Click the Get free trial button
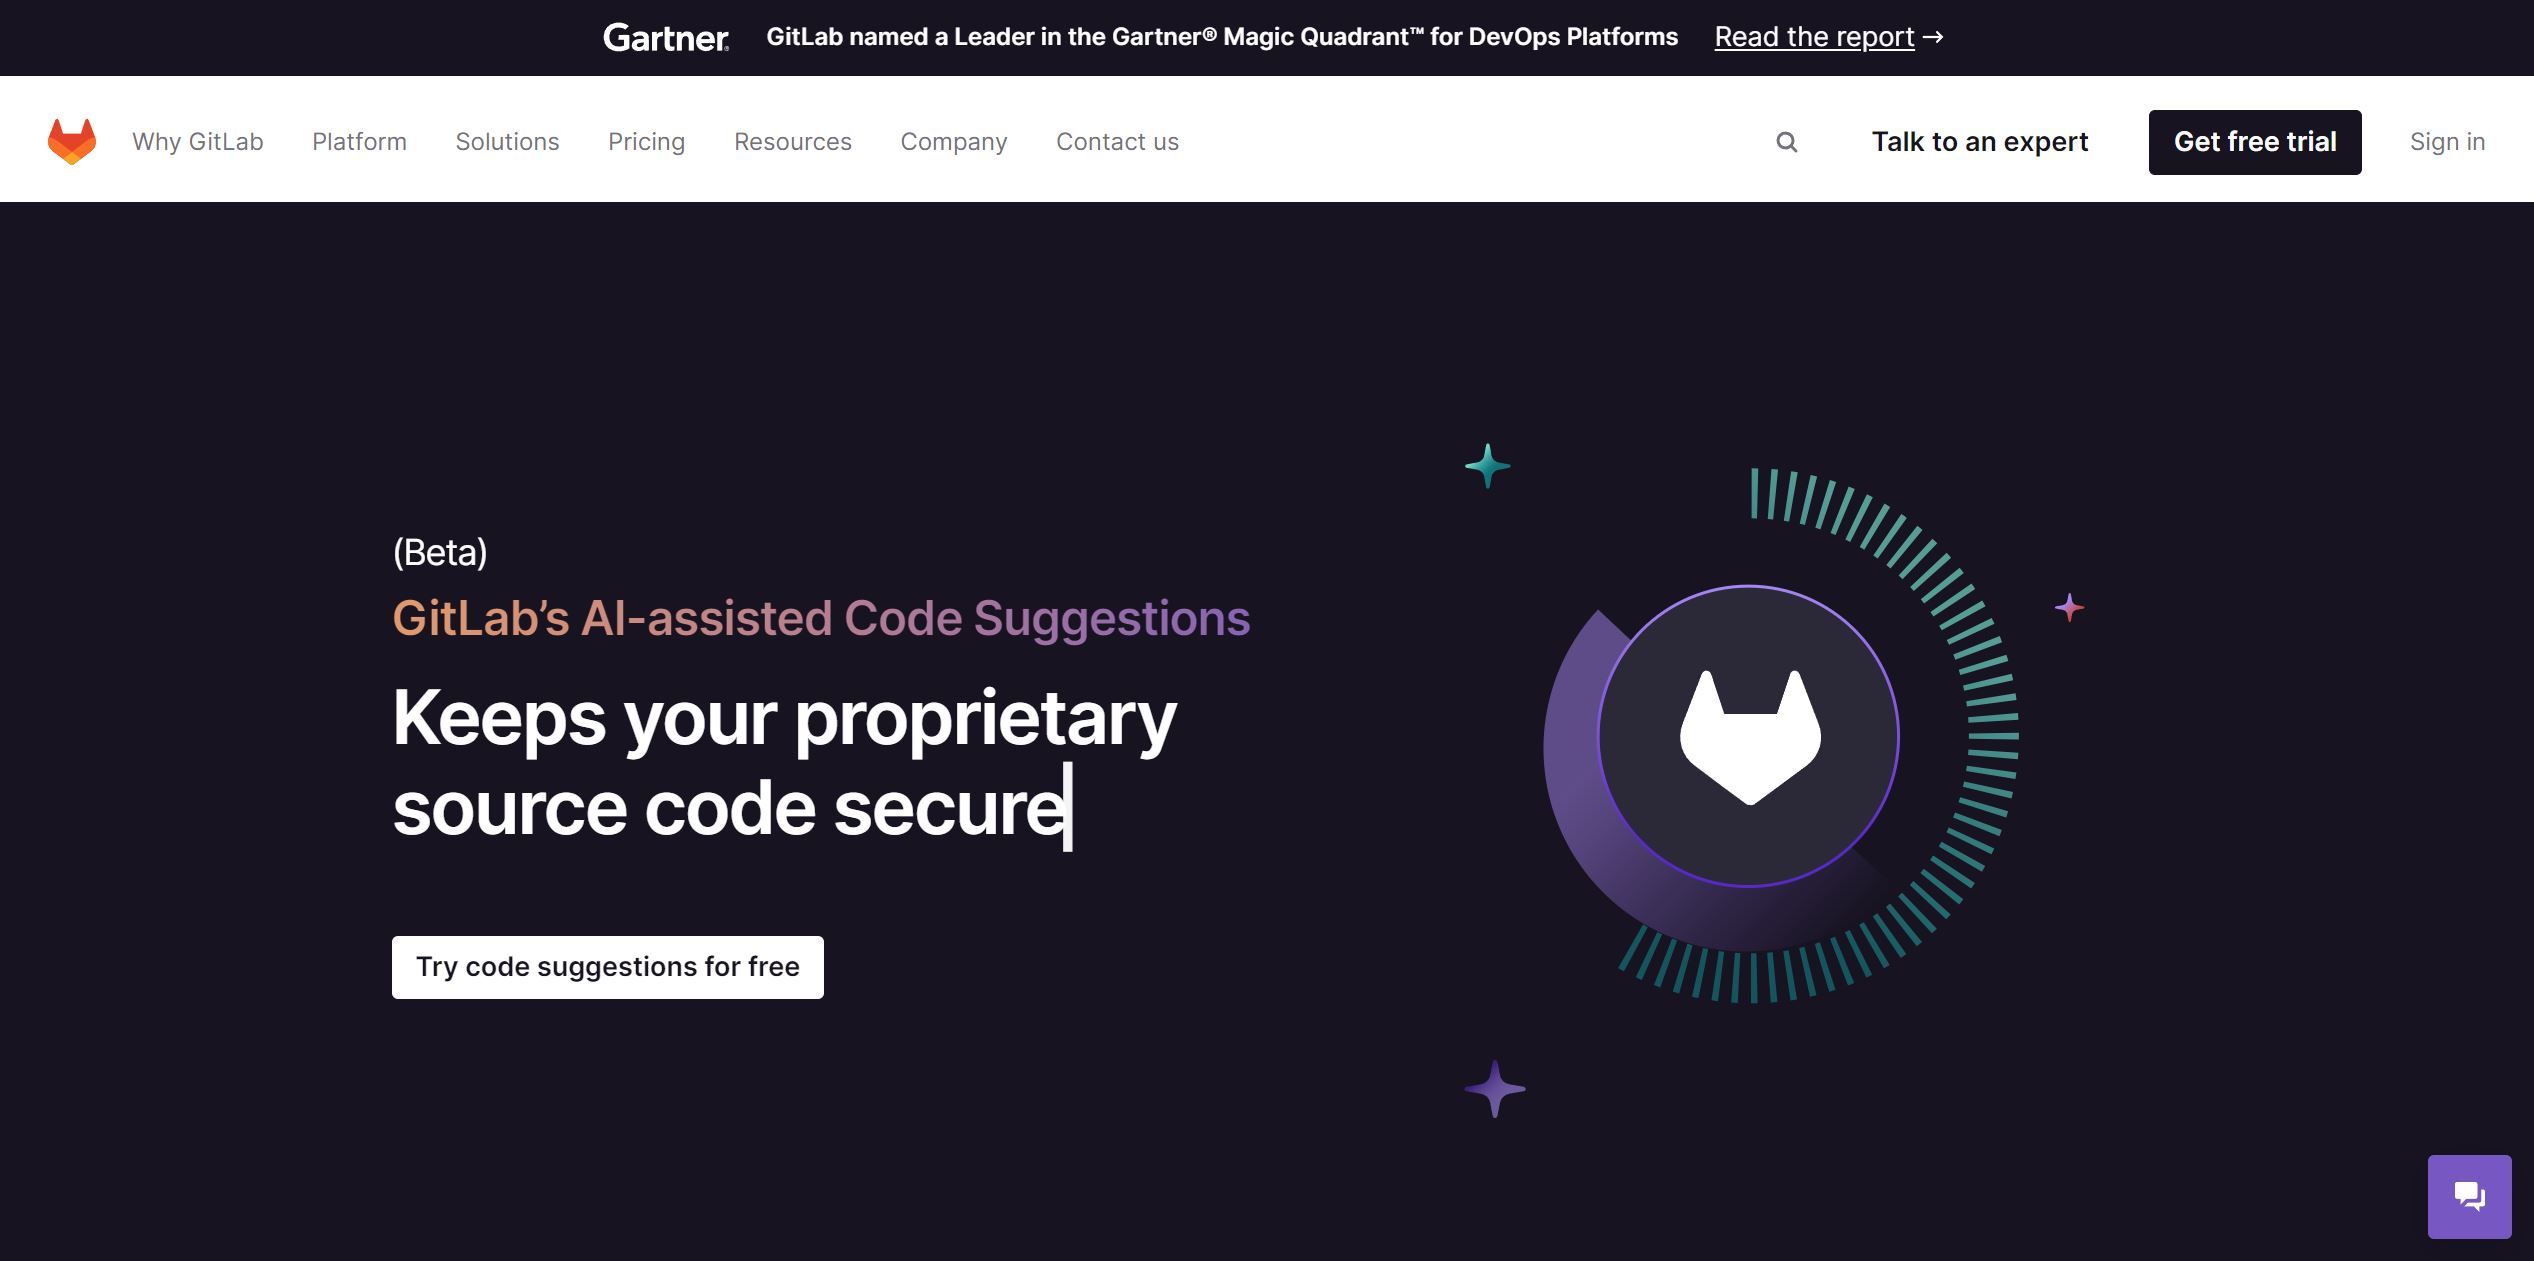Viewport: 2534px width, 1261px height. coord(2254,141)
